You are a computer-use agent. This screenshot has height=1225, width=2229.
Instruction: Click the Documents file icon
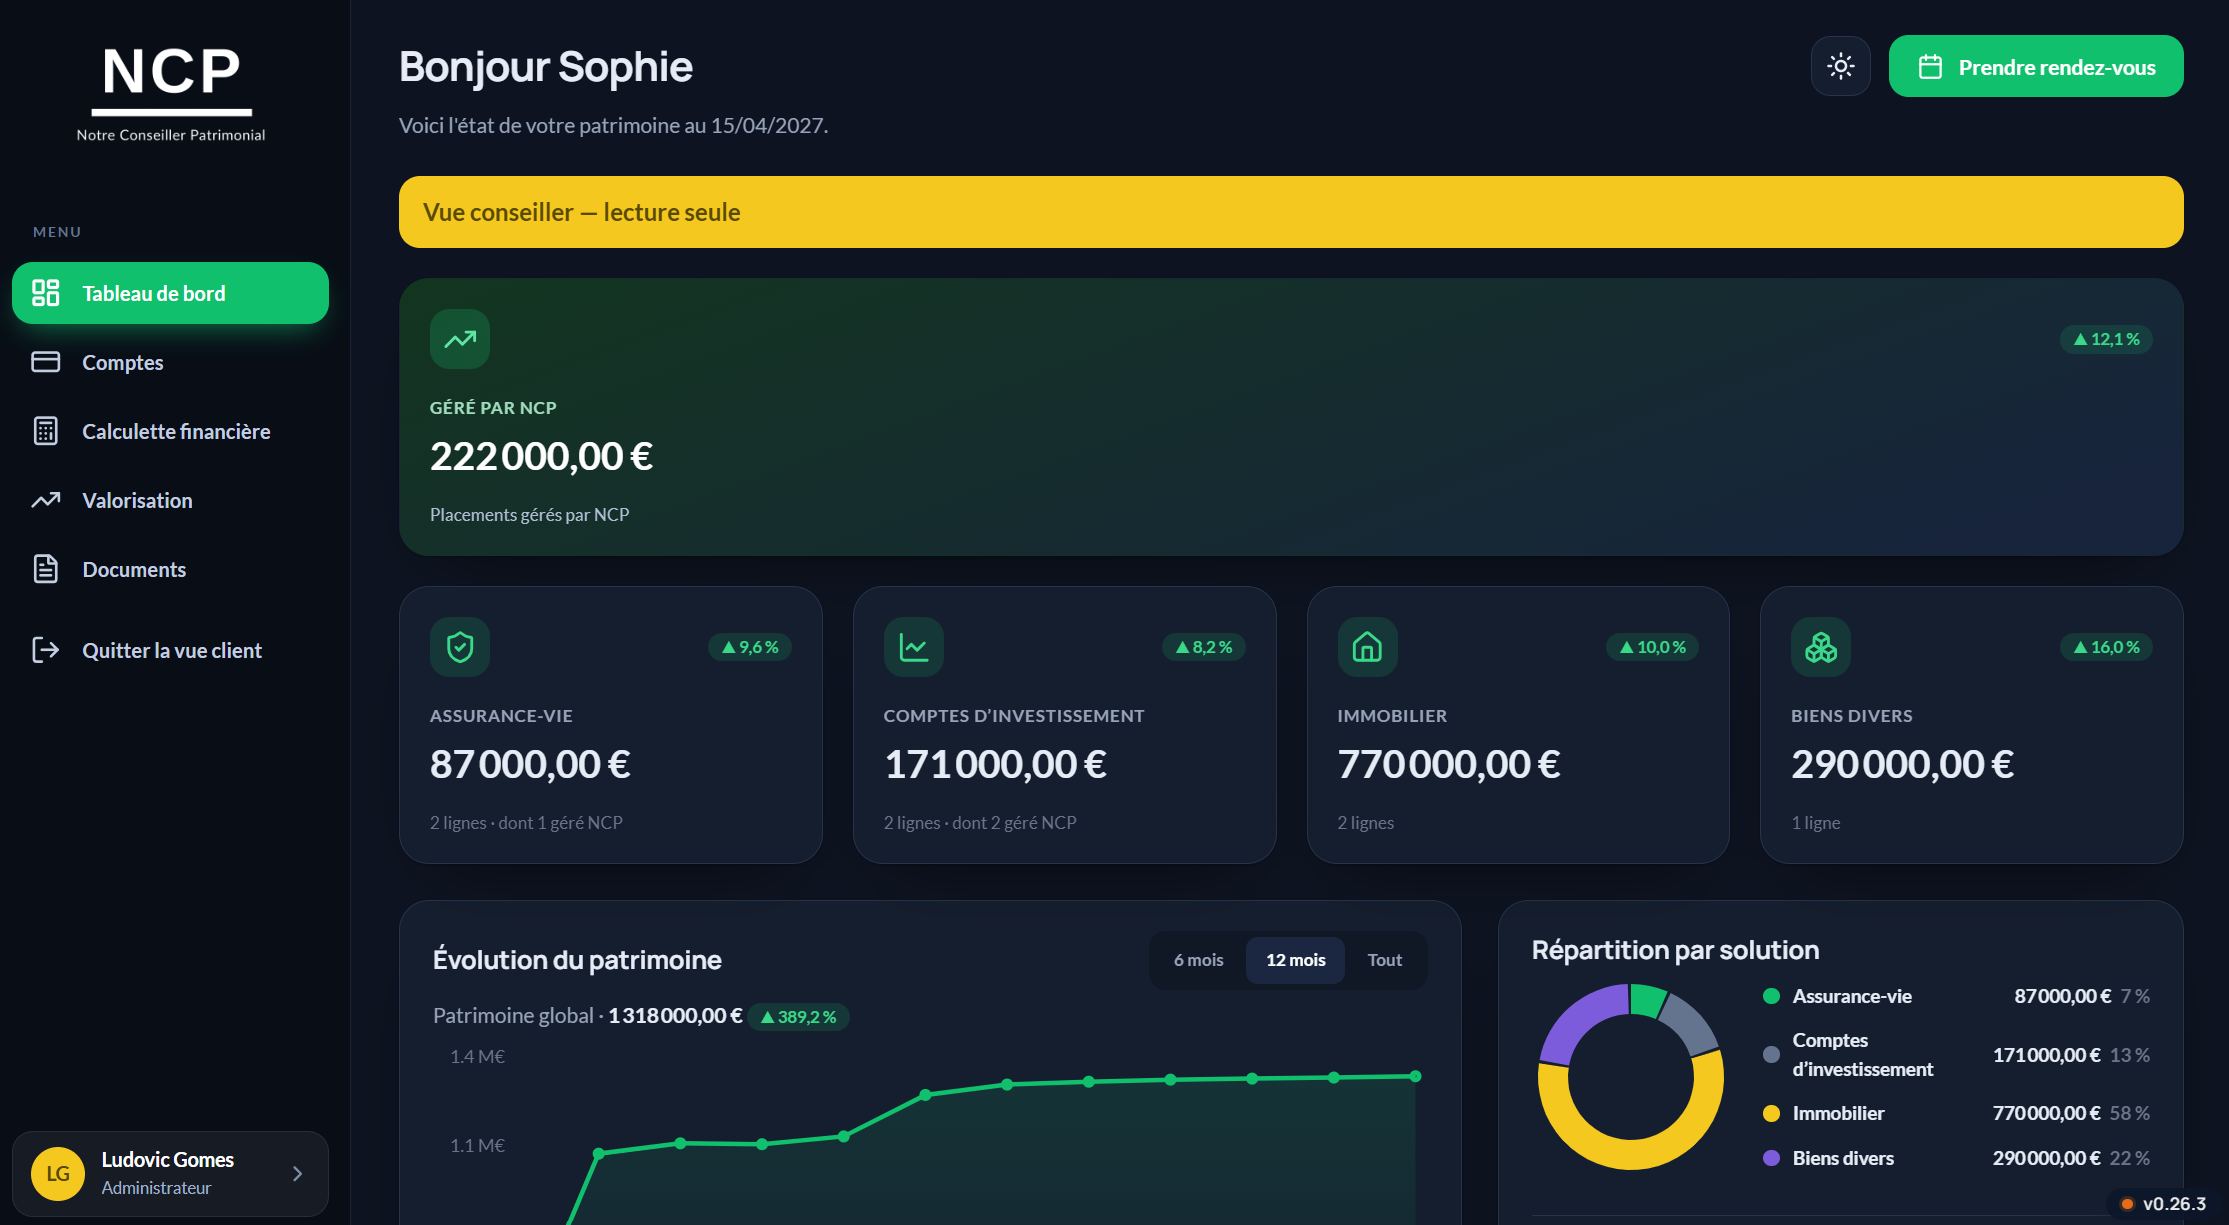coord(46,569)
